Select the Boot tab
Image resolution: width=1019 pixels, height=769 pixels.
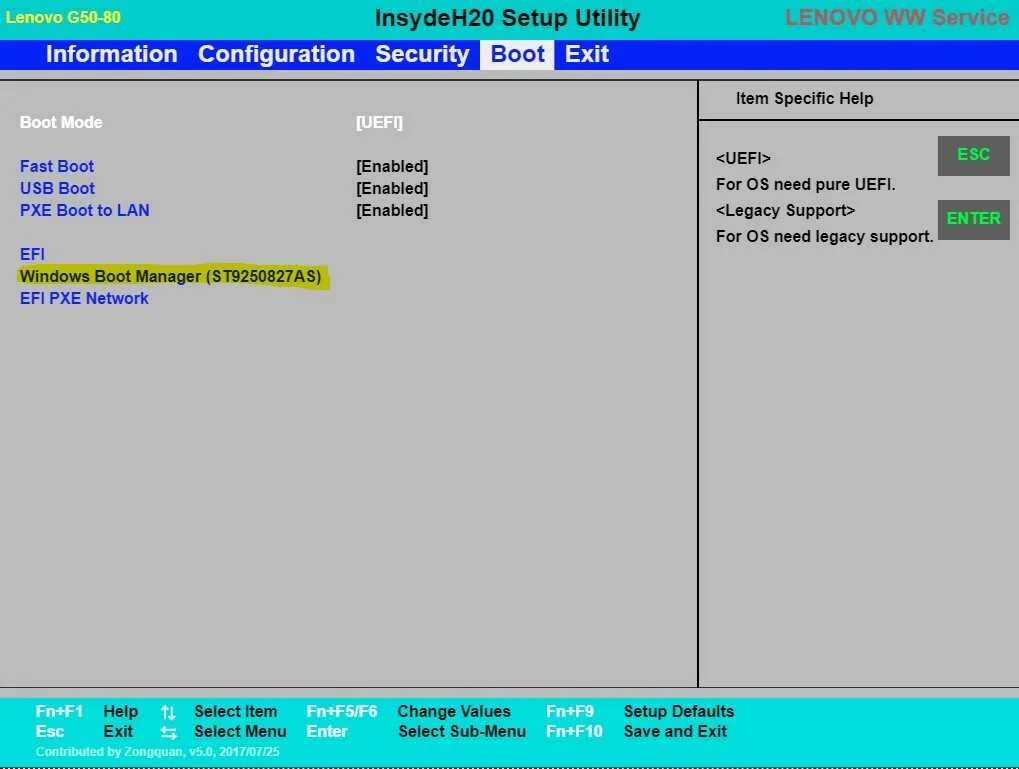pyautogui.click(x=517, y=54)
